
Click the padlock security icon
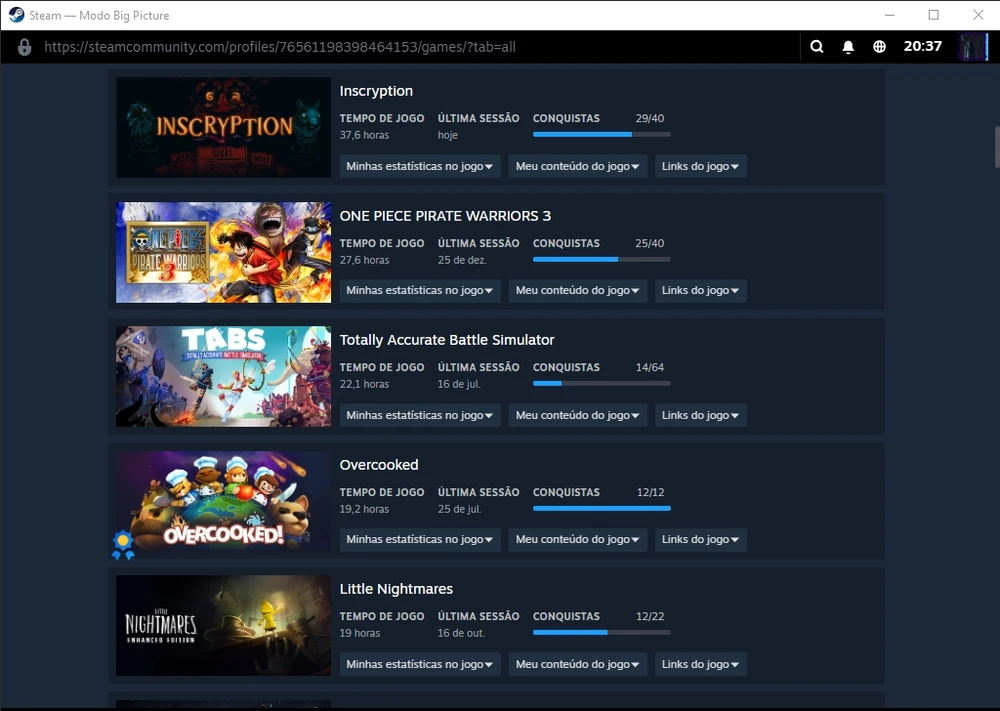point(25,47)
